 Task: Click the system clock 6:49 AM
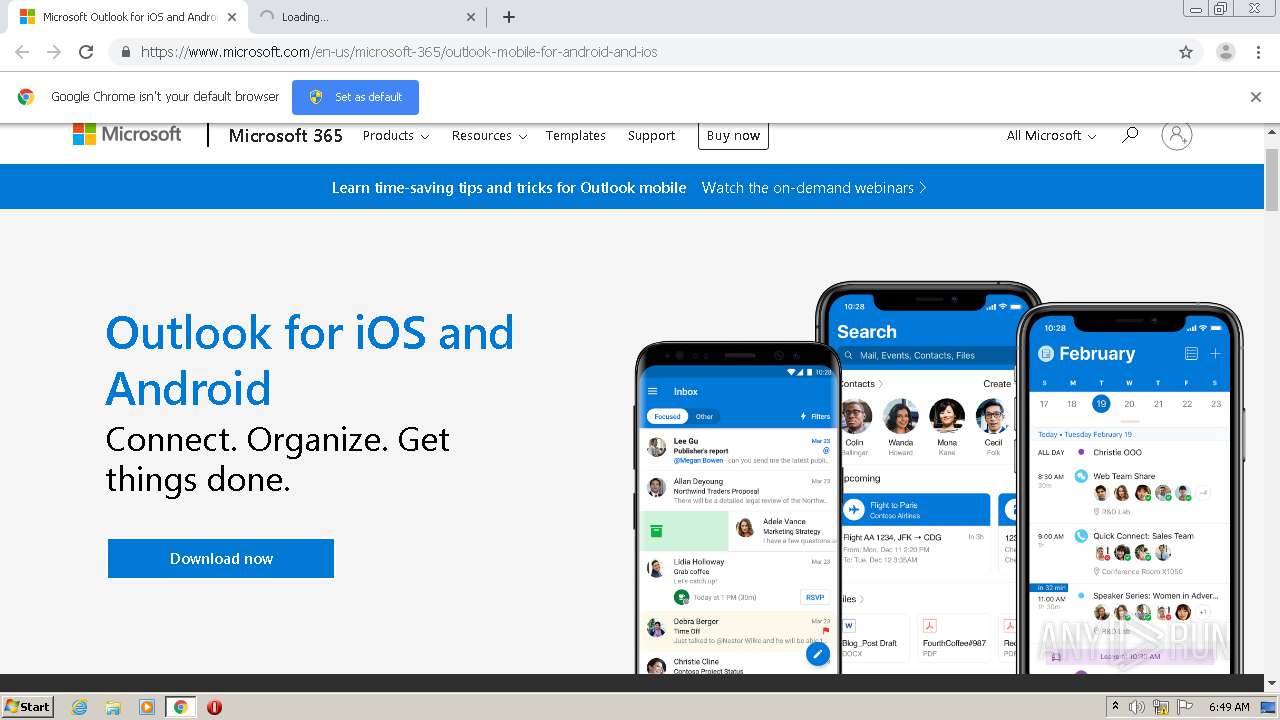click(x=1229, y=707)
